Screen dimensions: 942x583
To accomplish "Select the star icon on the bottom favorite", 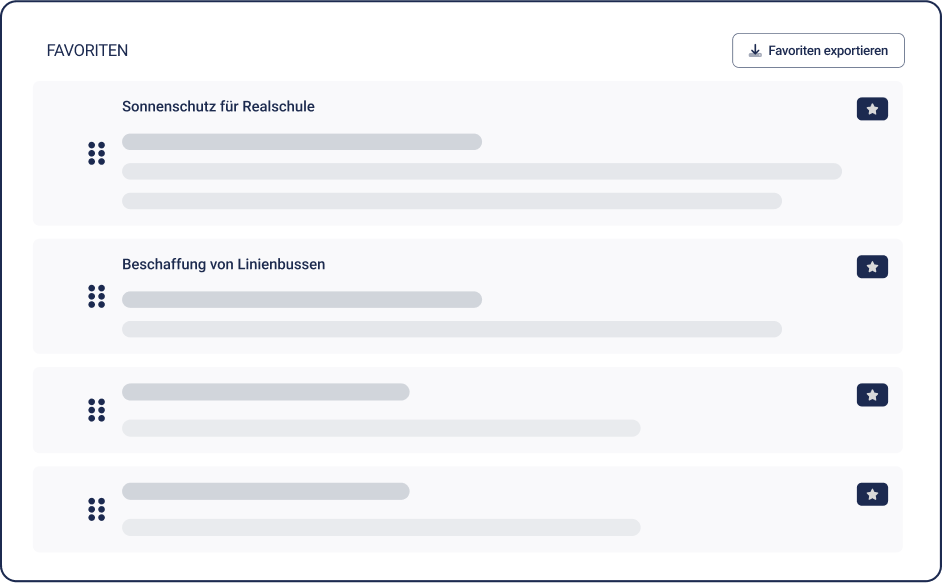I will pyautogui.click(x=872, y=493).
